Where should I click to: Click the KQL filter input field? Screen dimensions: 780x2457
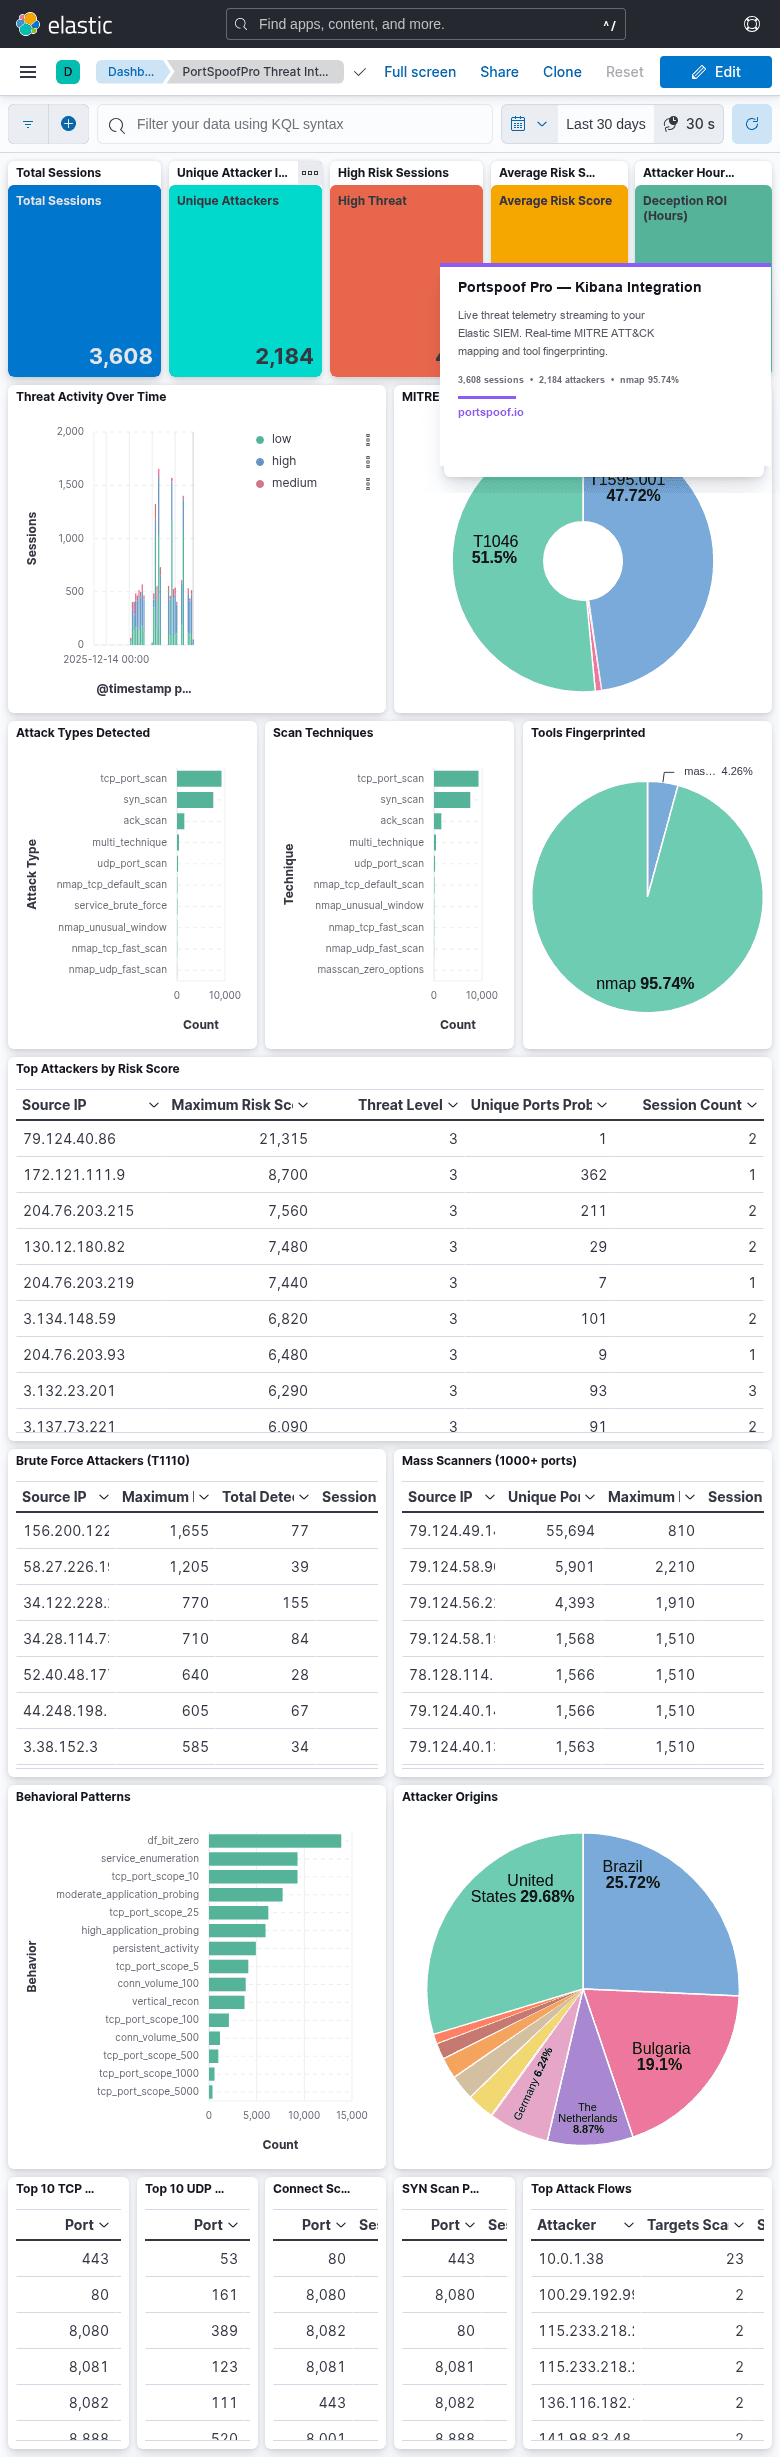[294, 123]
